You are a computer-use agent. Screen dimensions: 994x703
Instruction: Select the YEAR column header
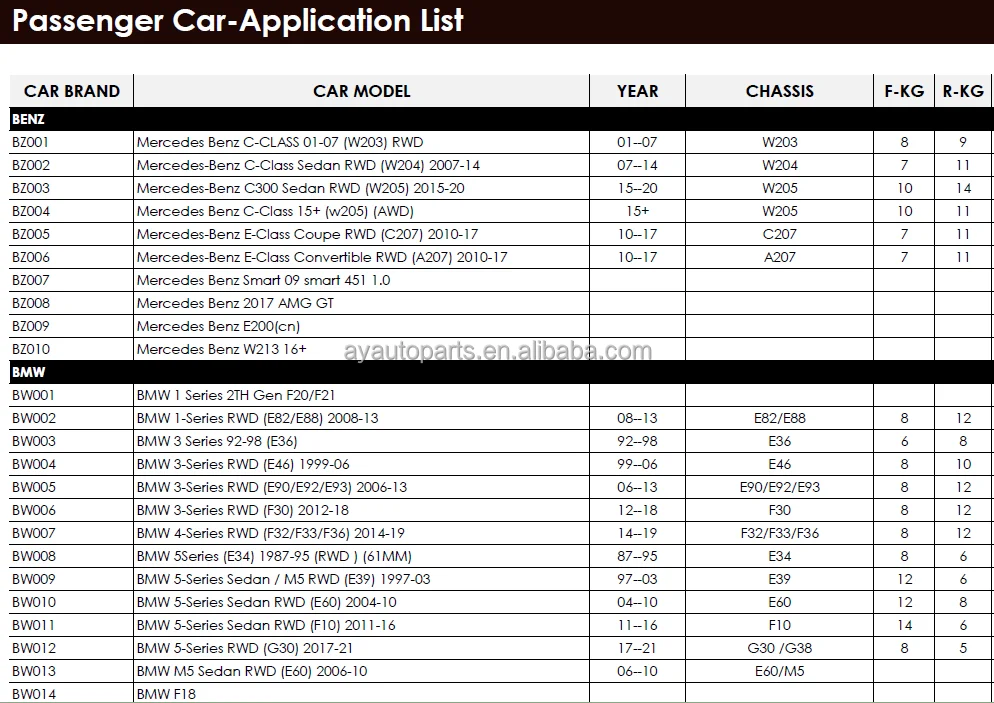(637, 91)
